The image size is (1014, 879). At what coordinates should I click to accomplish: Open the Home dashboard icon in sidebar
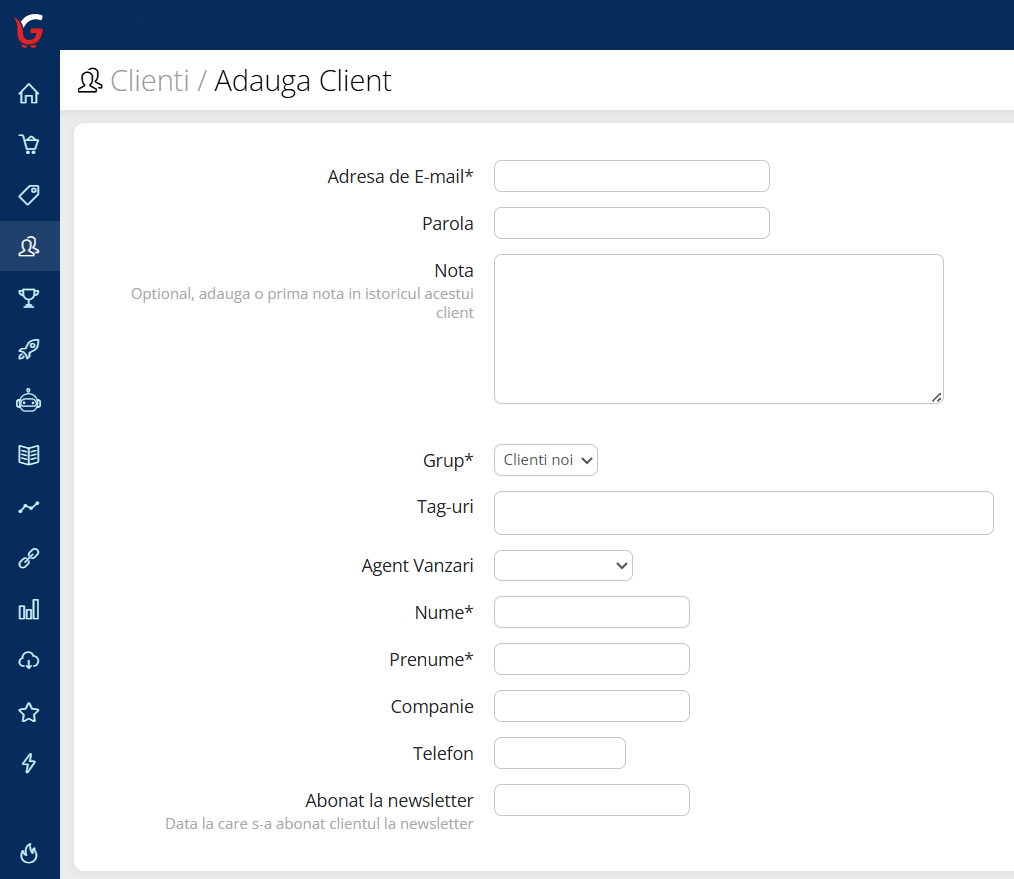coord(29,92)
